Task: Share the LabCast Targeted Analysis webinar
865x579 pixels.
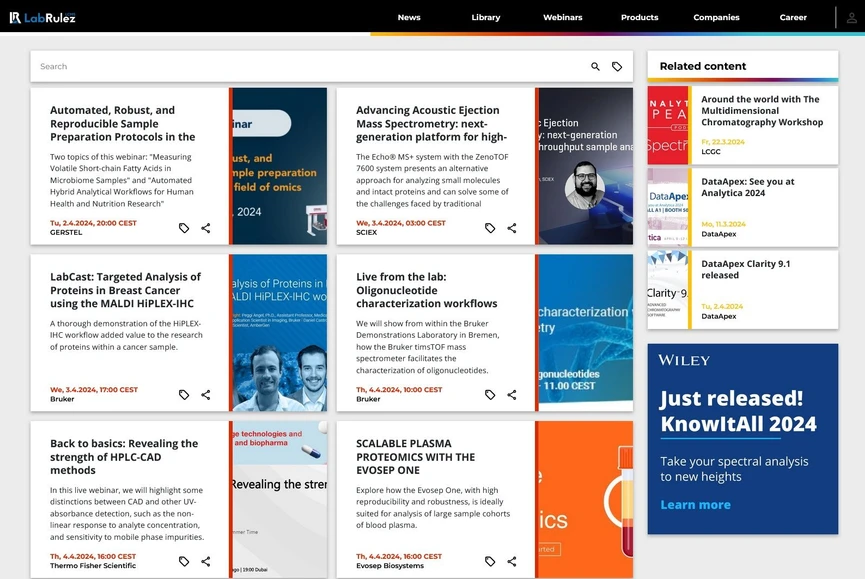Action: [x=206, y=394]
